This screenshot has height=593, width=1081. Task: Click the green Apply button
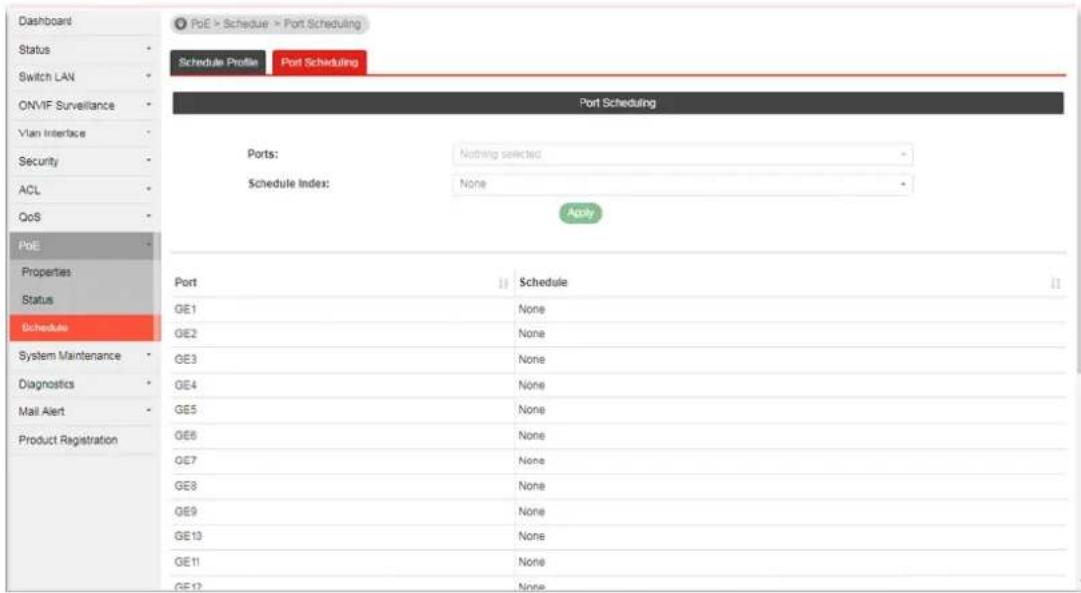click(580, 213)
